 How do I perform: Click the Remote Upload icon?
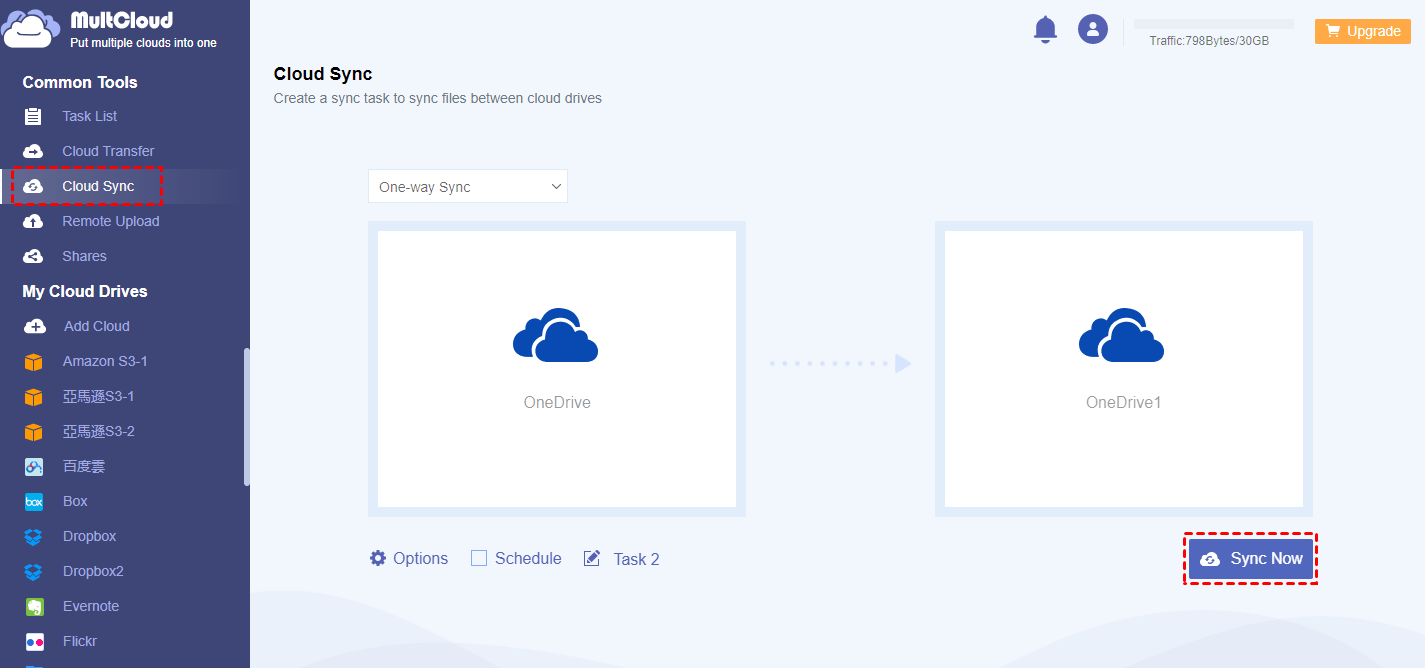33,221
